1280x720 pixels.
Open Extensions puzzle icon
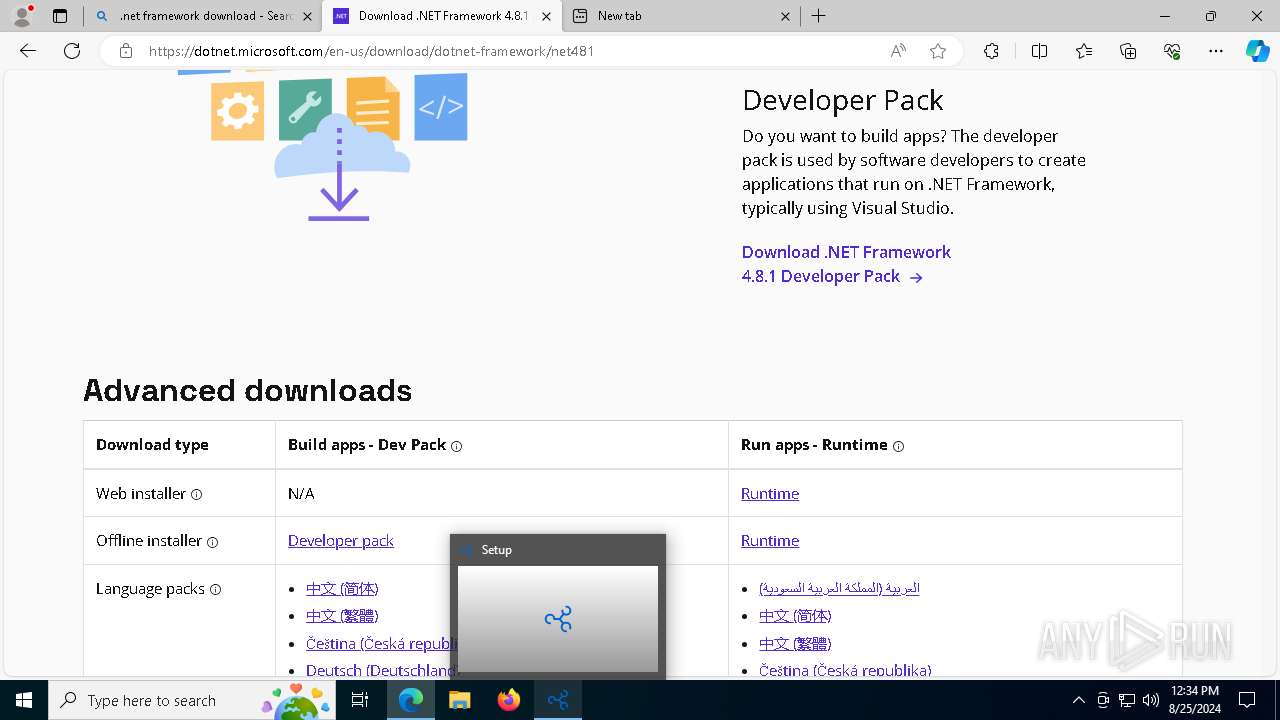click(991, 51)
